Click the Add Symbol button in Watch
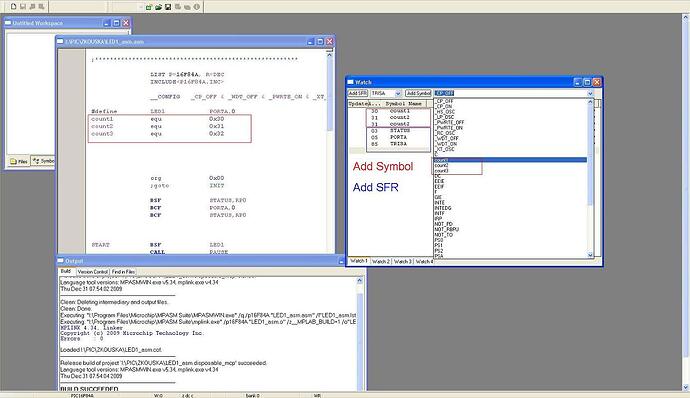 (x=418, y=93)
